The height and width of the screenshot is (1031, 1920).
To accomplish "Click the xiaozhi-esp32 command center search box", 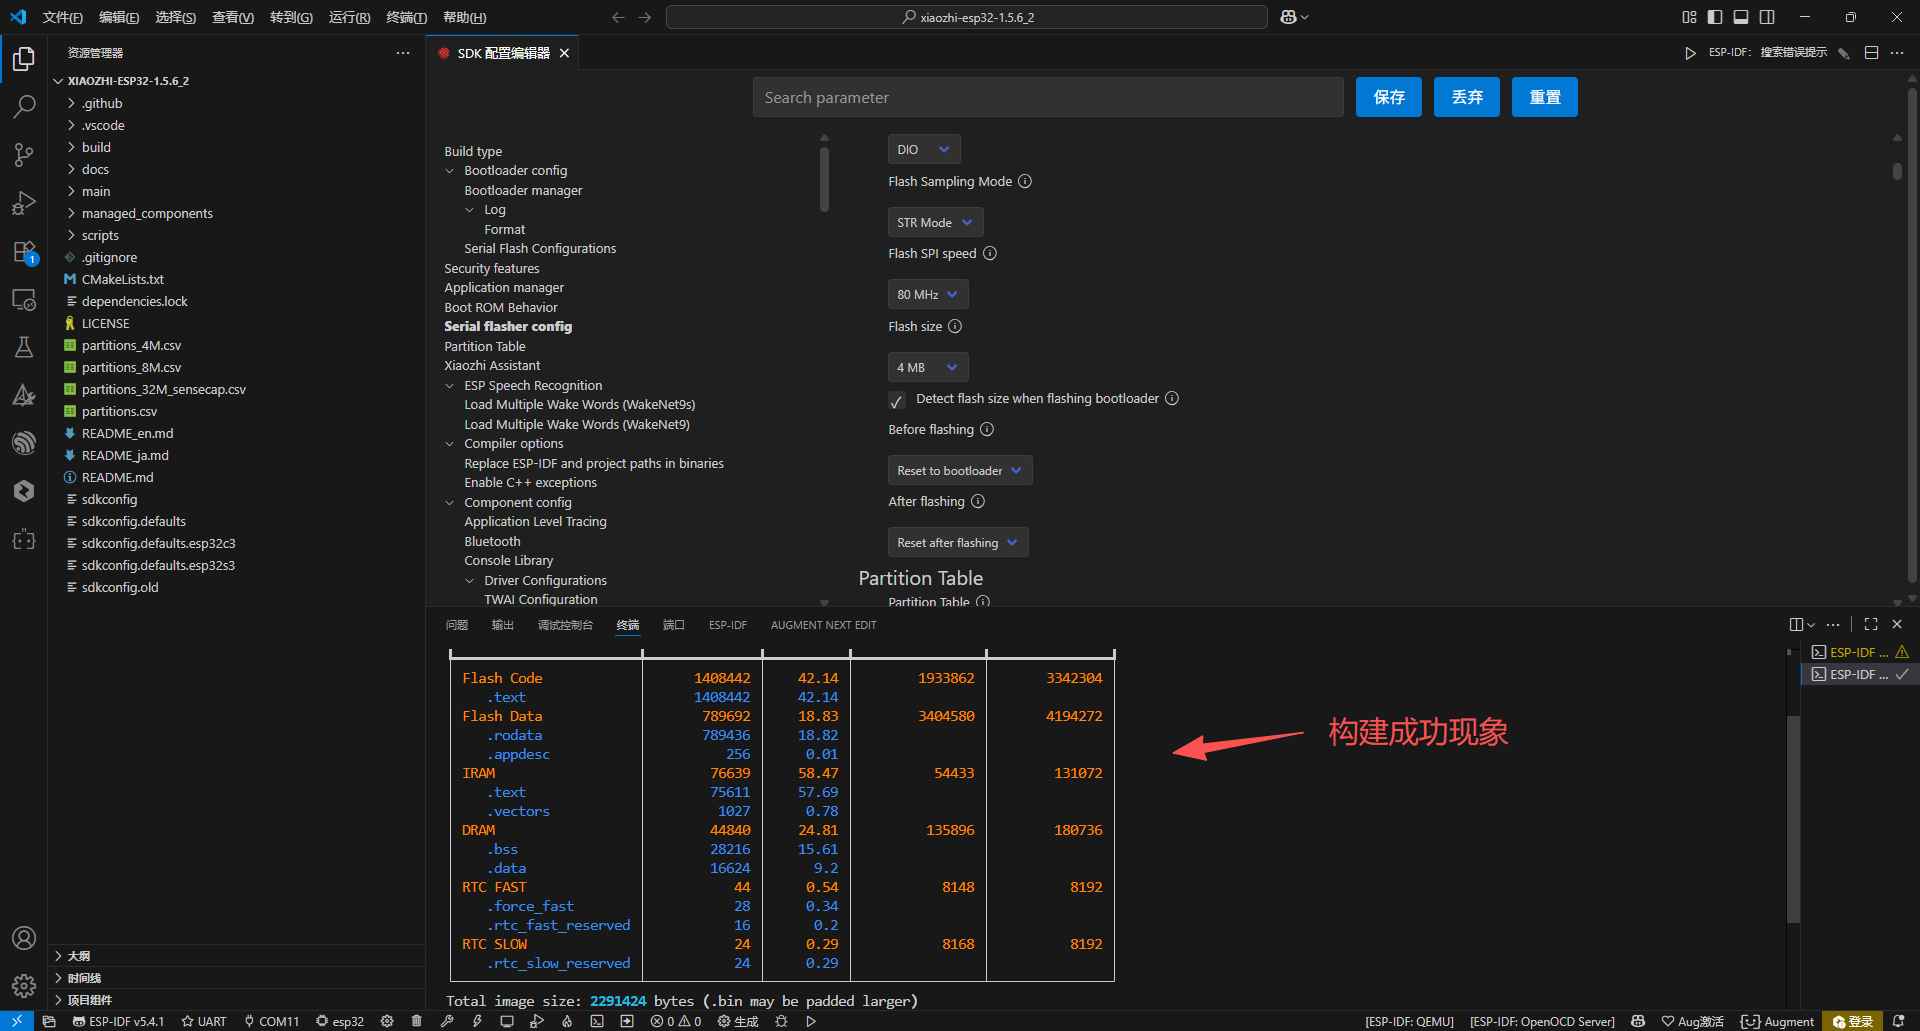I will (x=967, y=17).
